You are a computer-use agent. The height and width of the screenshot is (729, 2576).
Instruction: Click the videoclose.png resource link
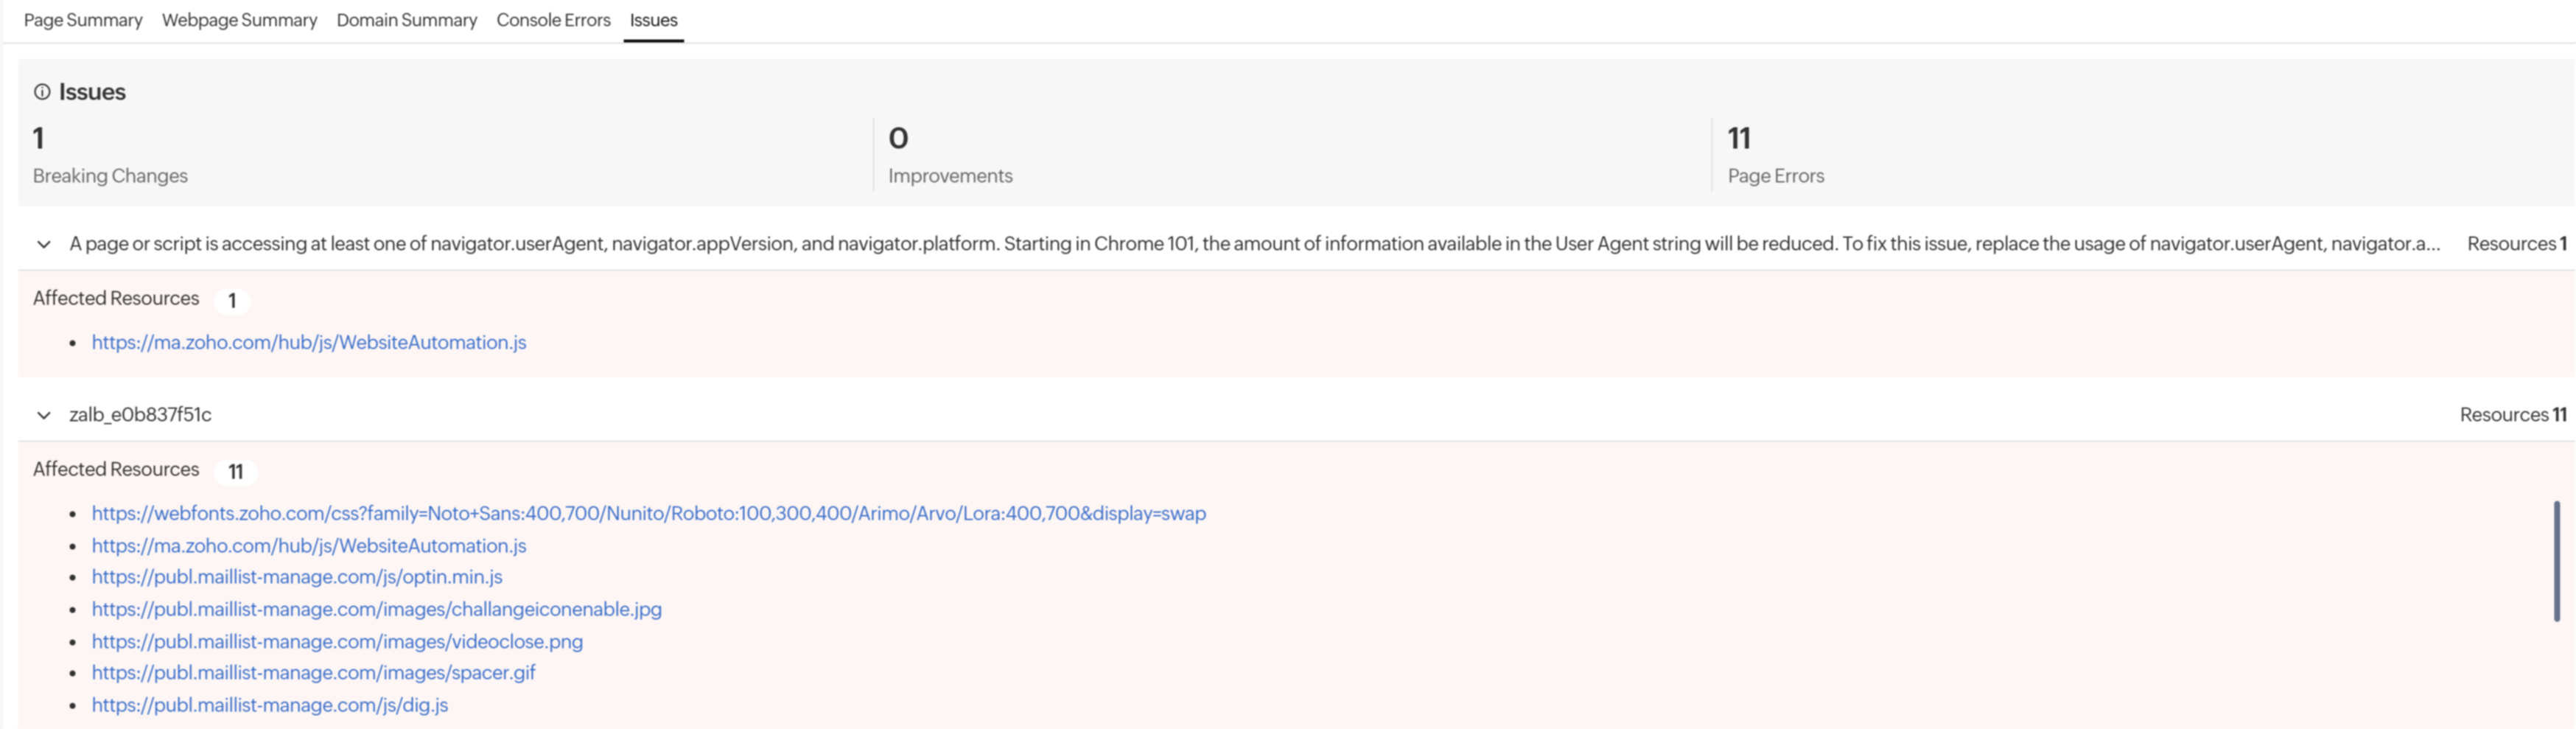coord(337,641)
